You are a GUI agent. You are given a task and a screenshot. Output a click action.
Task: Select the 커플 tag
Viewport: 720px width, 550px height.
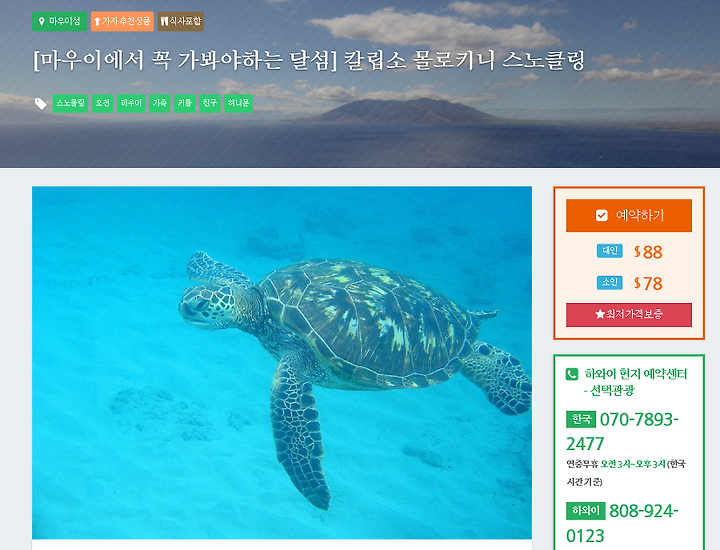185,103
